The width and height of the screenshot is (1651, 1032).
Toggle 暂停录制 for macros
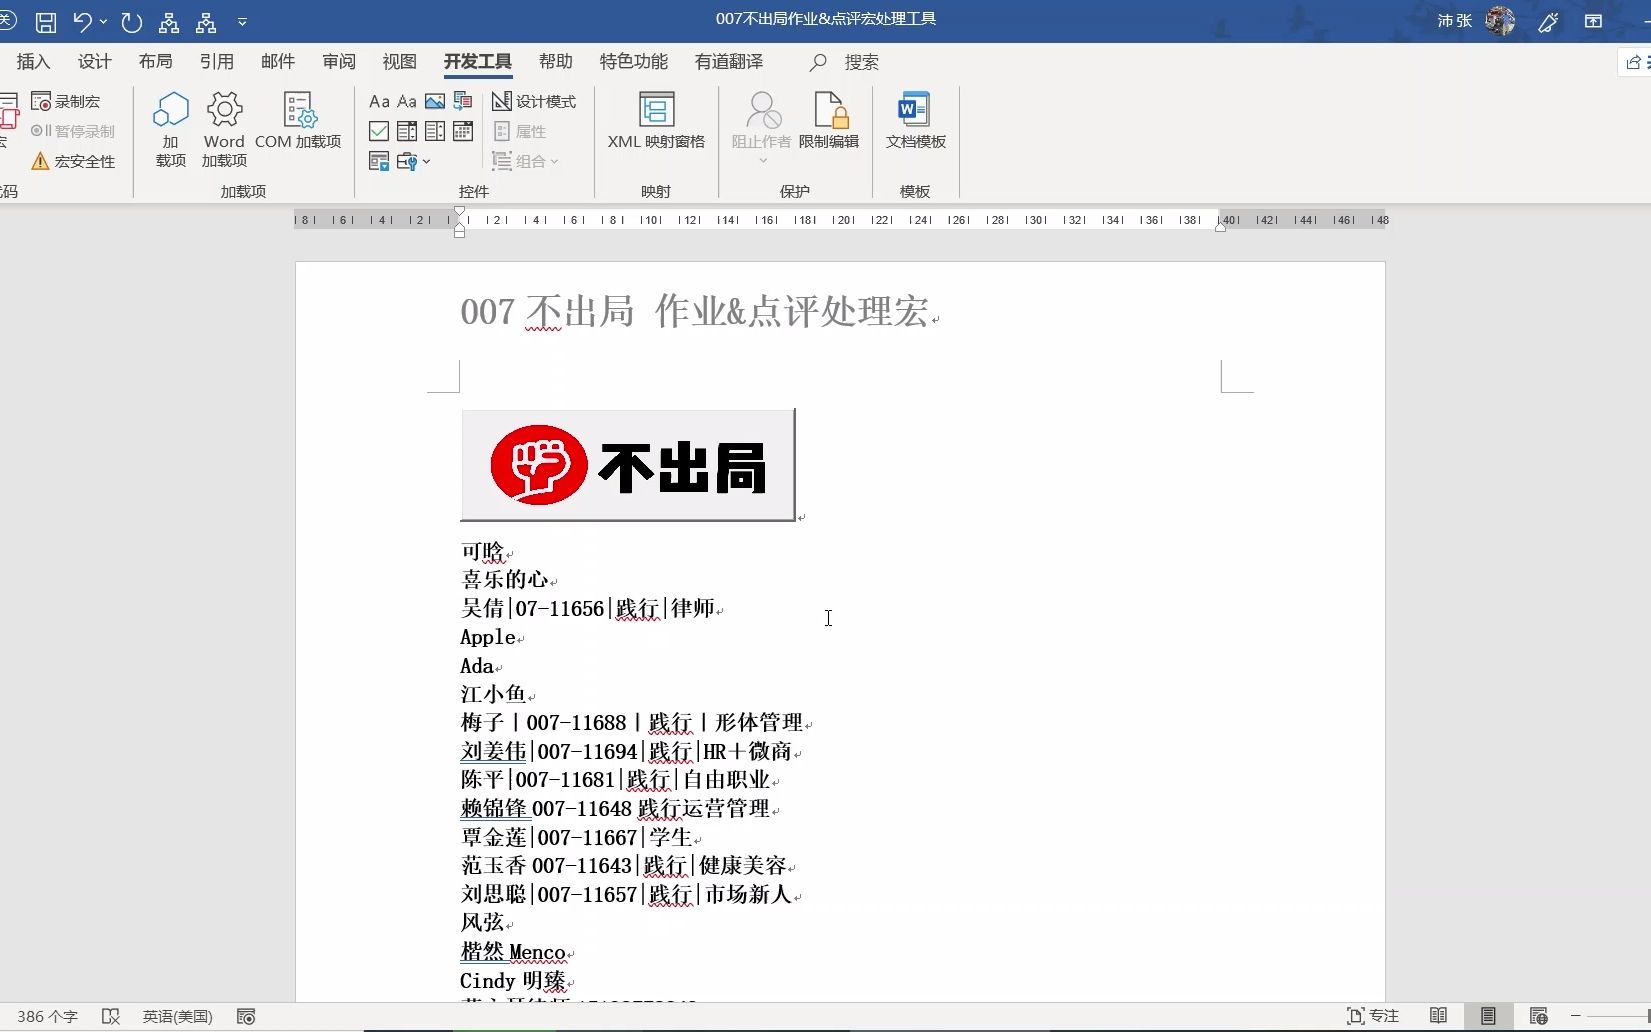coord(73,130)
